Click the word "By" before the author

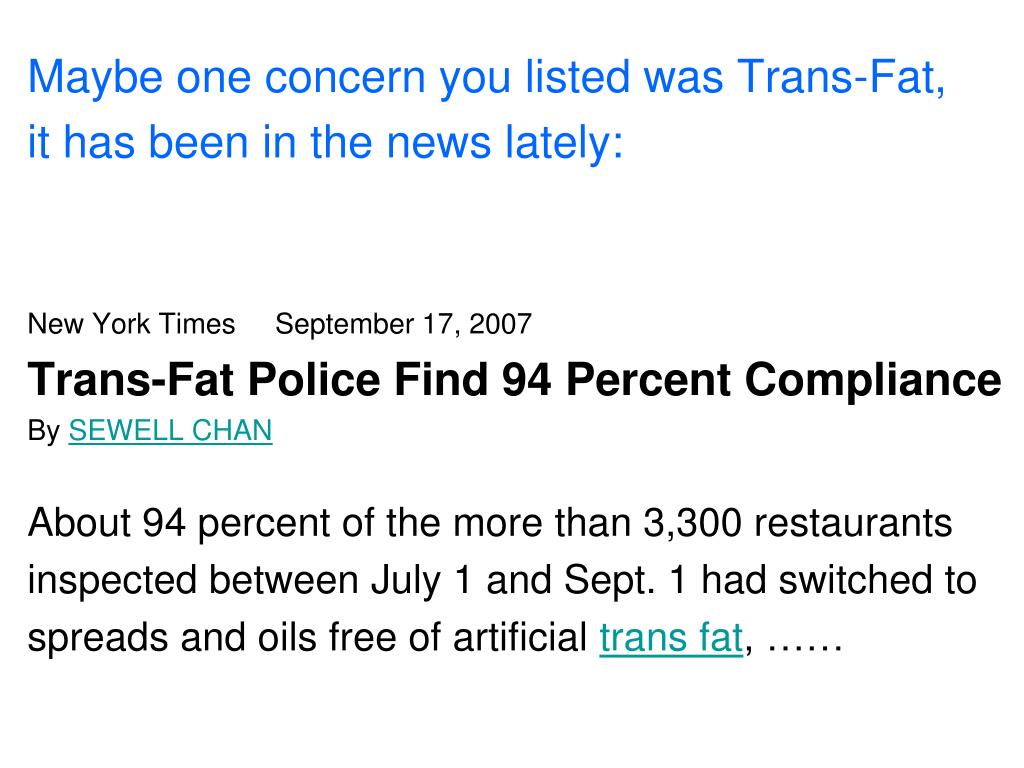tap(44, 431)
